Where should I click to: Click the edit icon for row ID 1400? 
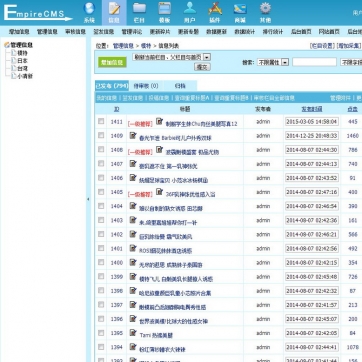(133, 262)
